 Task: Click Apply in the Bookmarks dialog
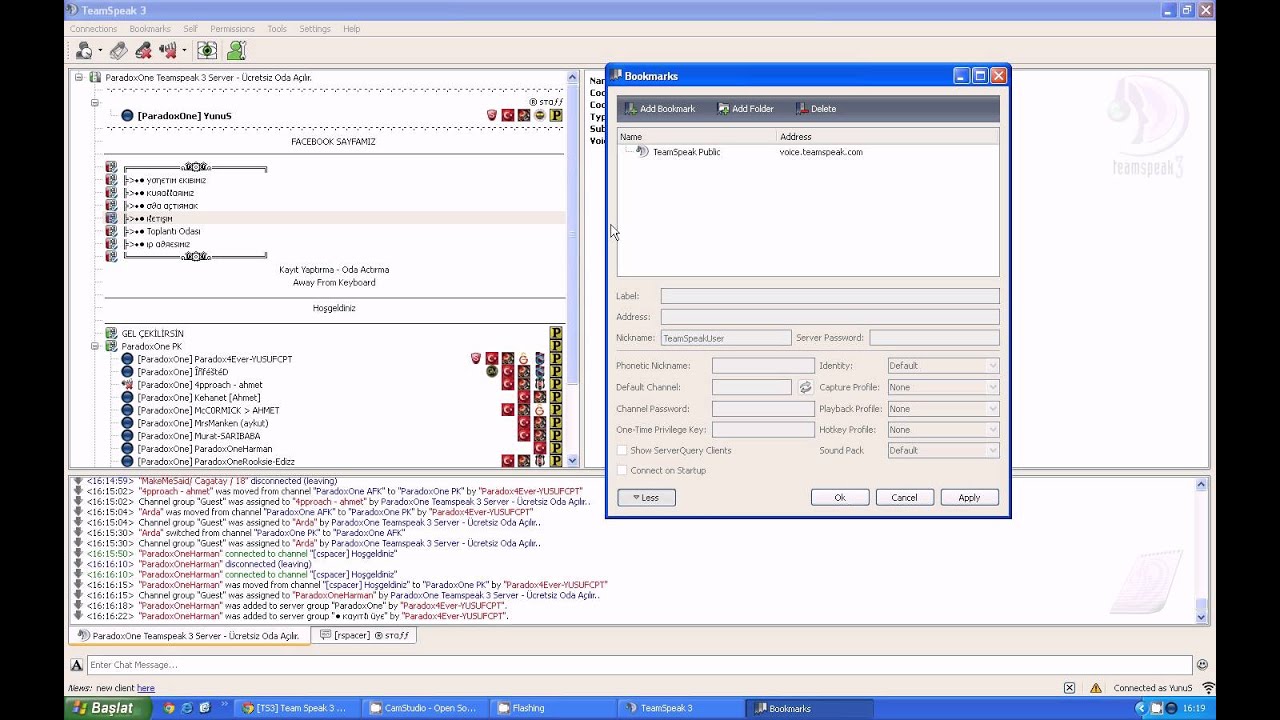click(x=969, y=498)
